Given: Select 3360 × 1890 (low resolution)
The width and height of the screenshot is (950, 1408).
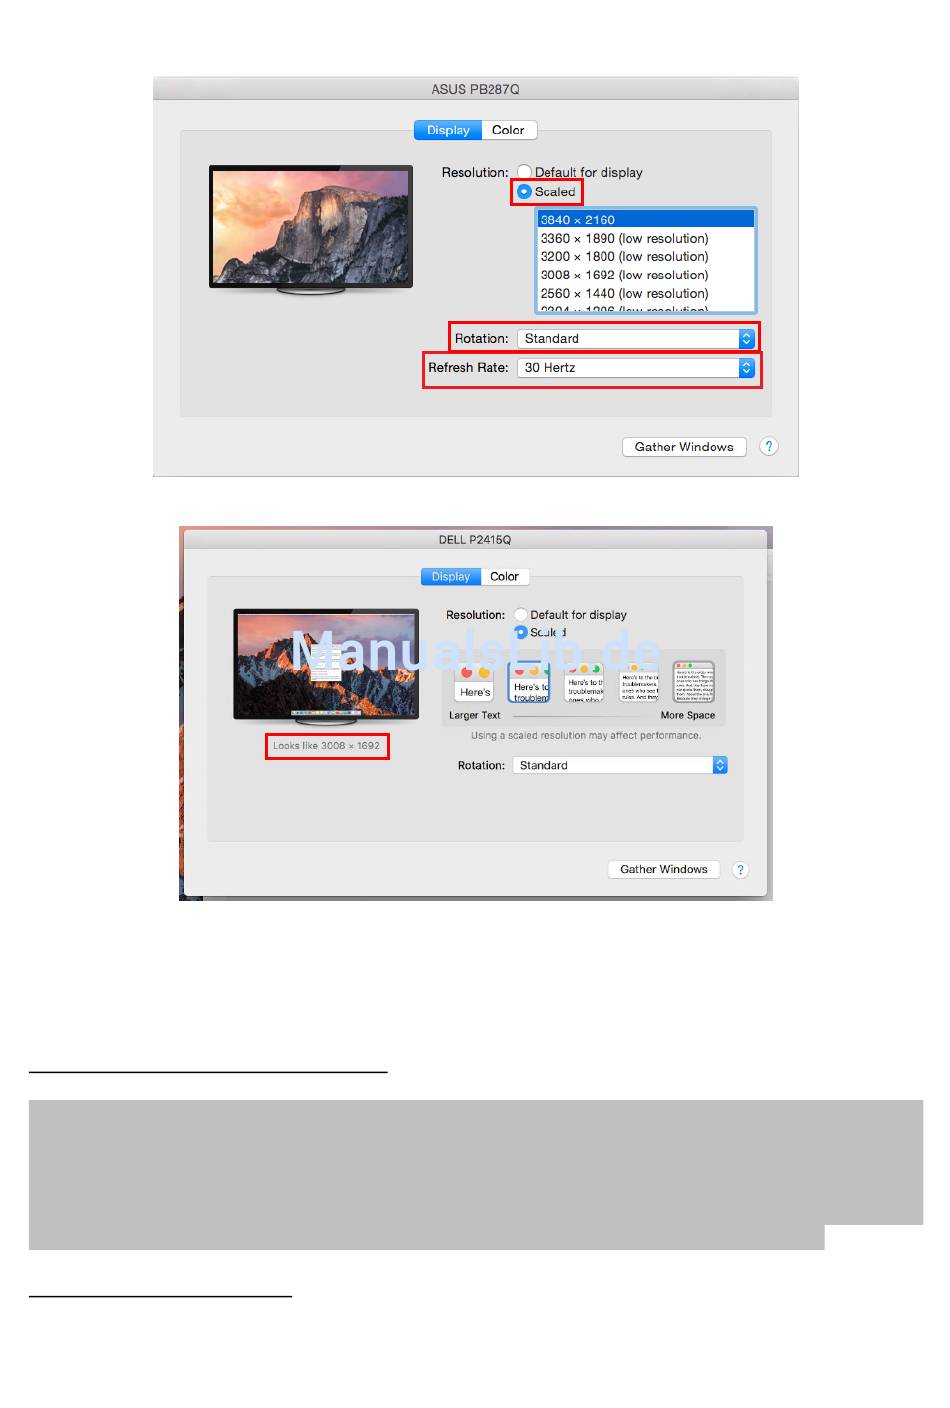Looking at the screenshot, I should (x=646, y=239).
